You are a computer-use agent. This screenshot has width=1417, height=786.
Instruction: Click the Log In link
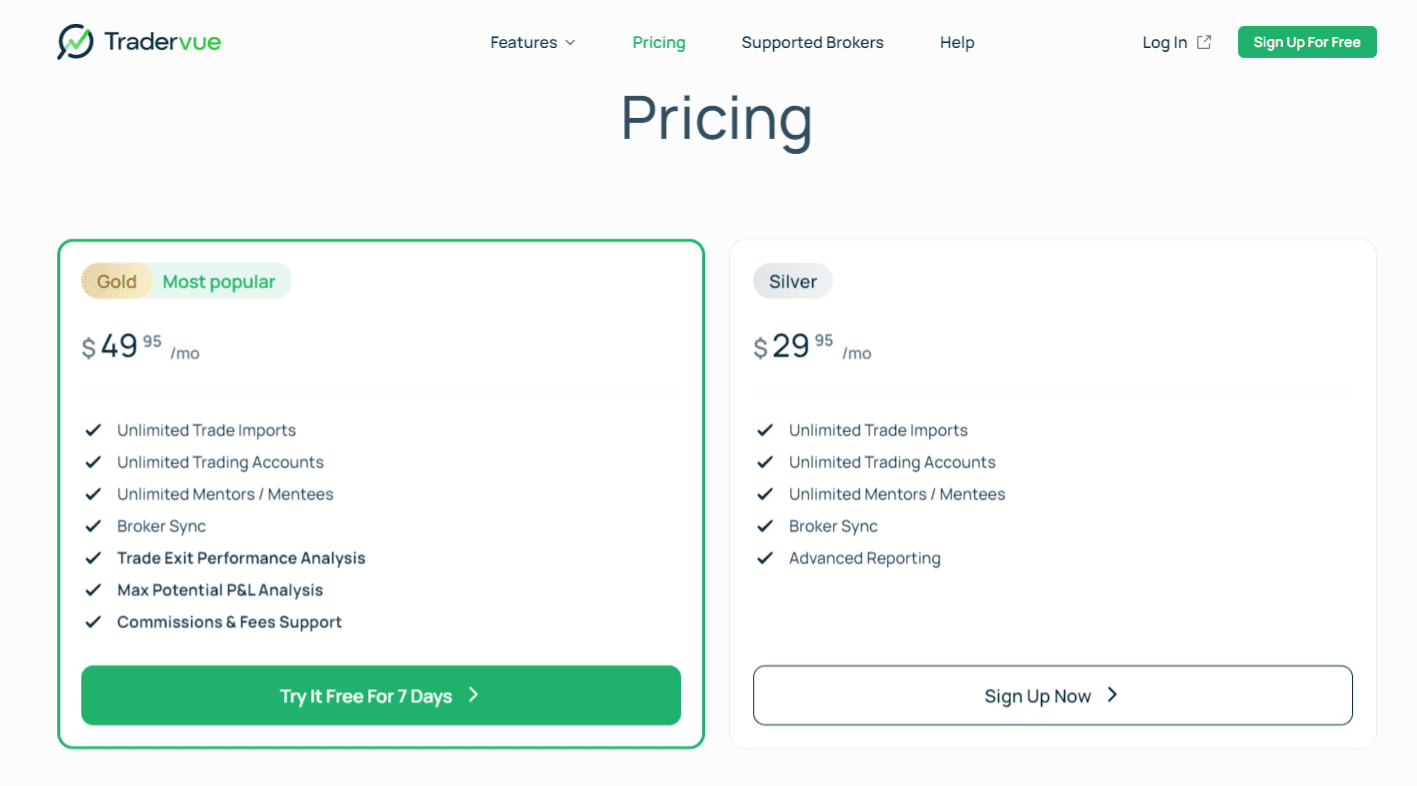pos(1163,42)
